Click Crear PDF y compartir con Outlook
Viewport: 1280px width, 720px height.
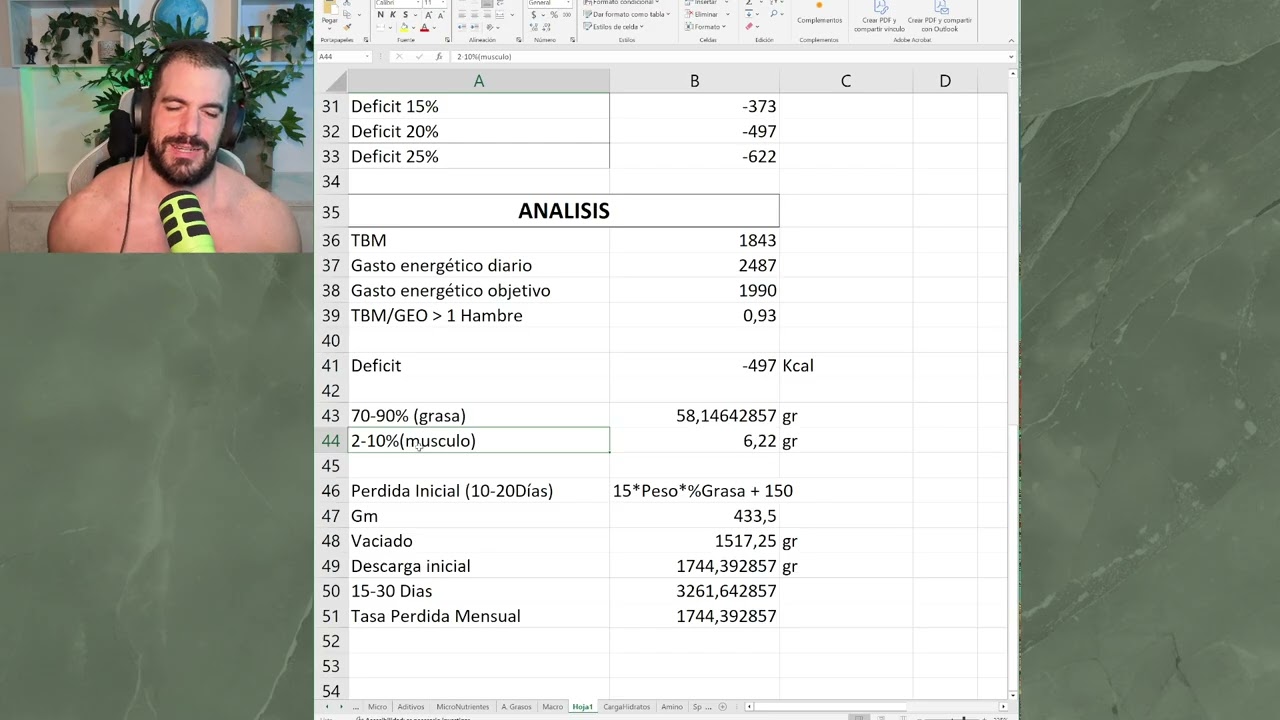pos(939,17)
